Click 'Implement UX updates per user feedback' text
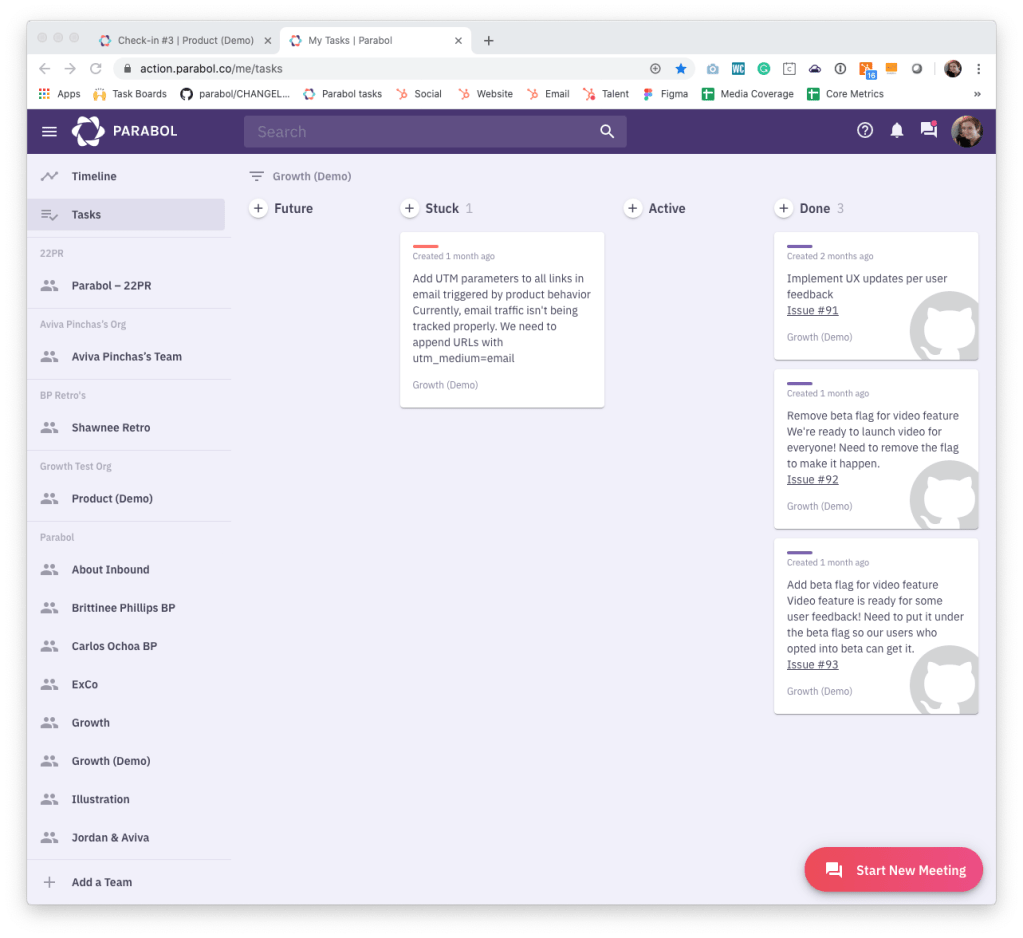1023x938 pixels. (866, 286)
